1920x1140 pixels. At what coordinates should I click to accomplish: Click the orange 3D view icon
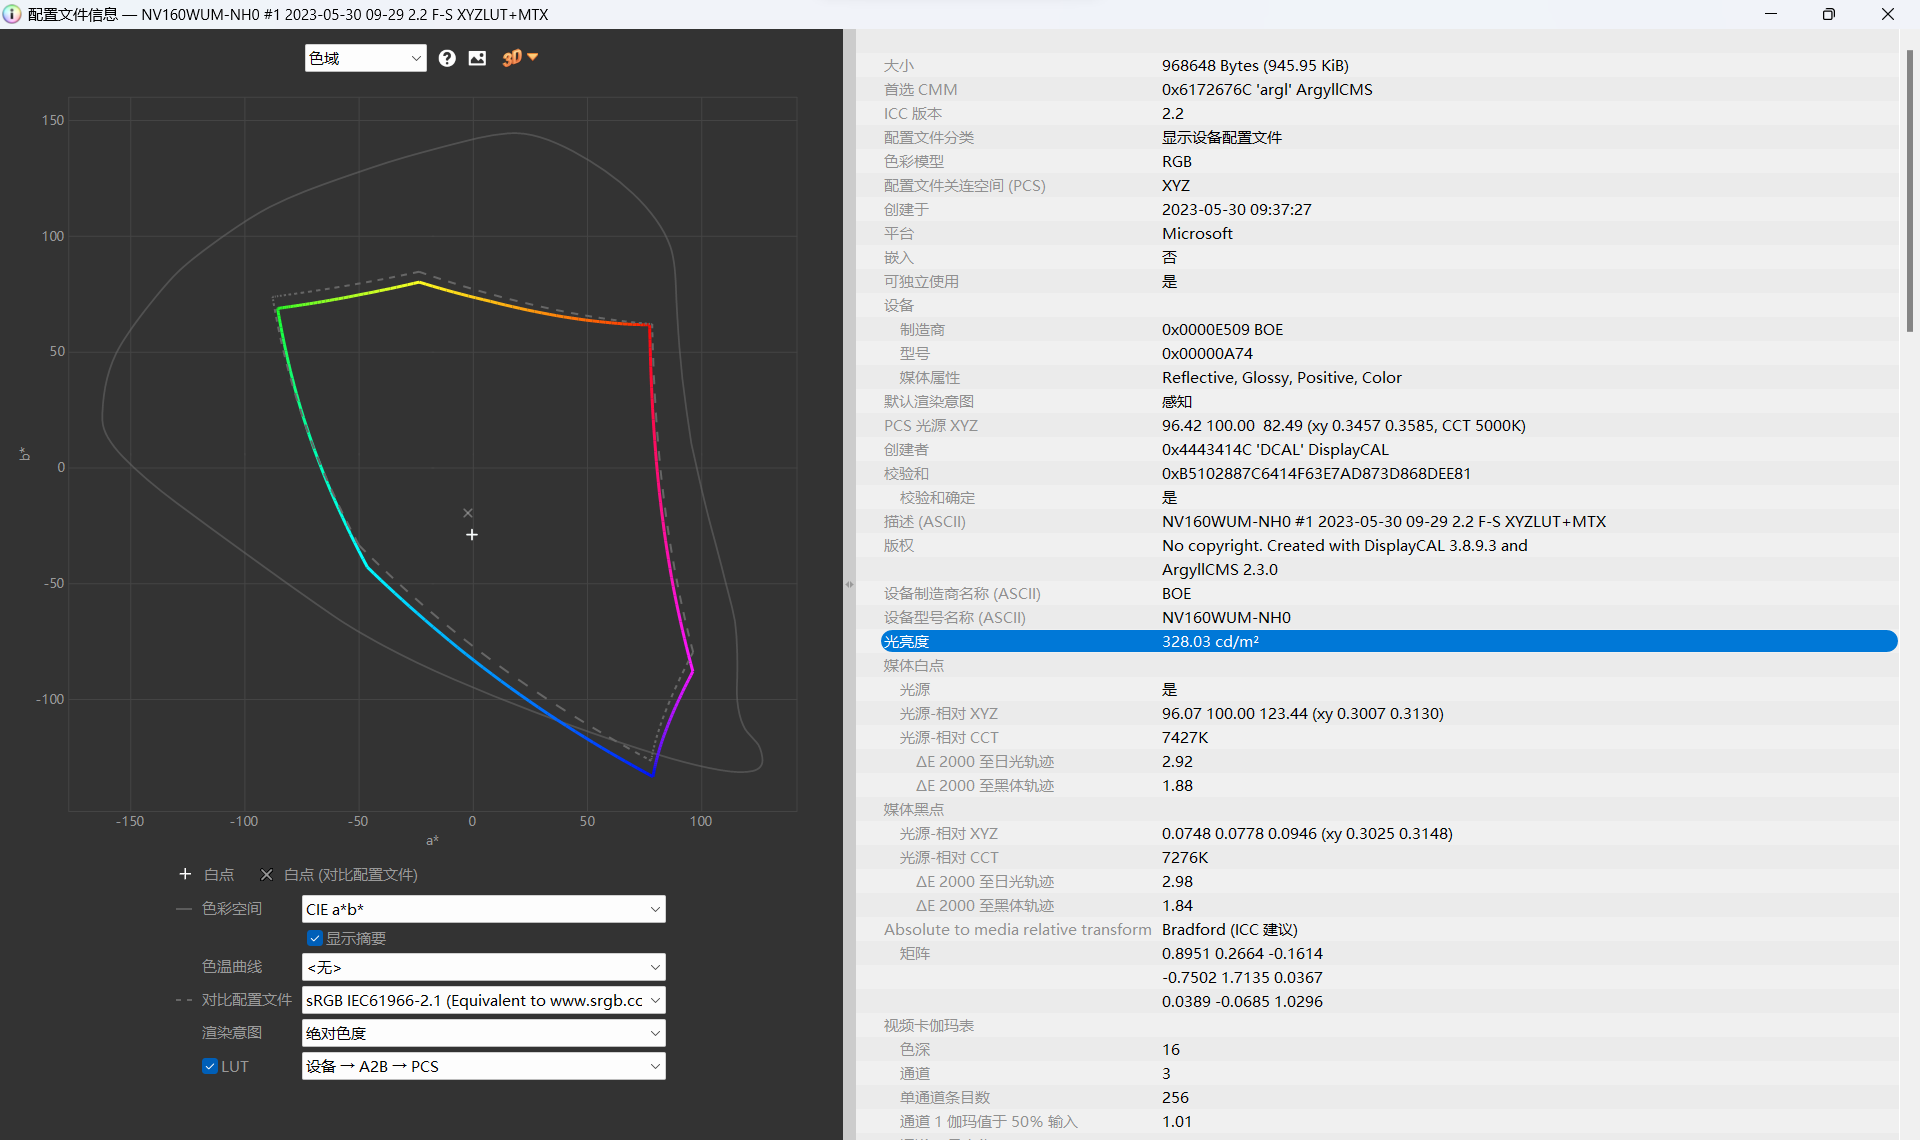[x=512, y=58]
